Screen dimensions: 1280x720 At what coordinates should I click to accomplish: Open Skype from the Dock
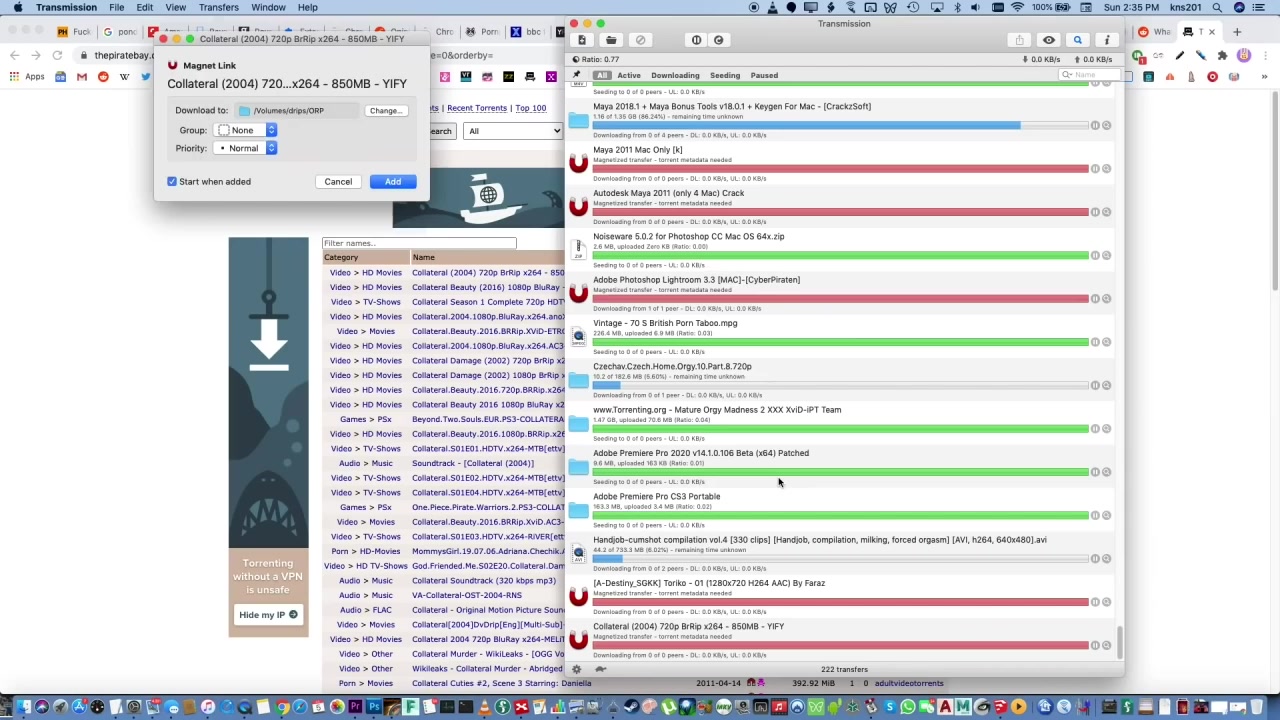point(889,707)
